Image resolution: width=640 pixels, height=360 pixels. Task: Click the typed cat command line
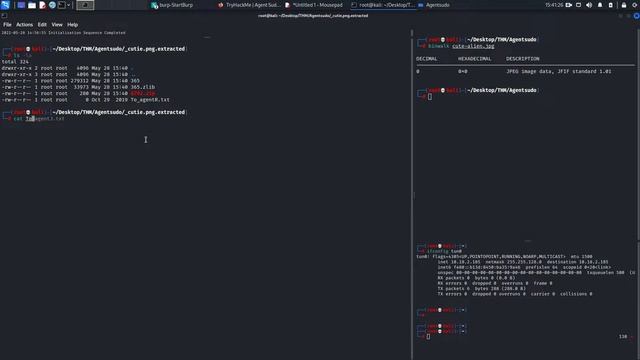coord(39,118)
